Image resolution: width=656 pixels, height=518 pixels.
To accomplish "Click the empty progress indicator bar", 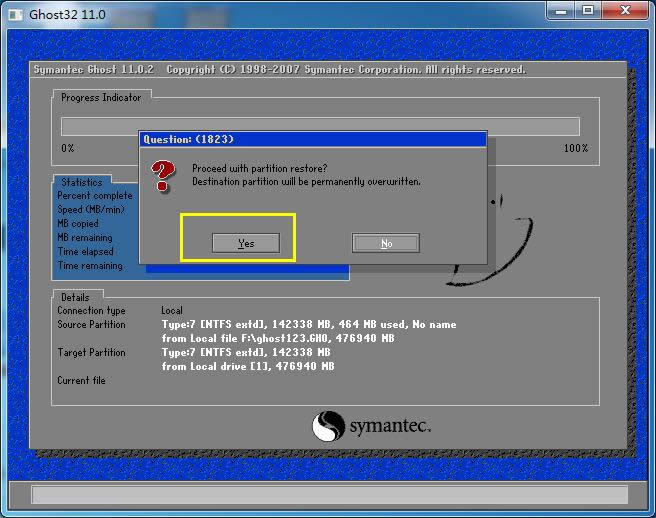I will coord(320,126).
